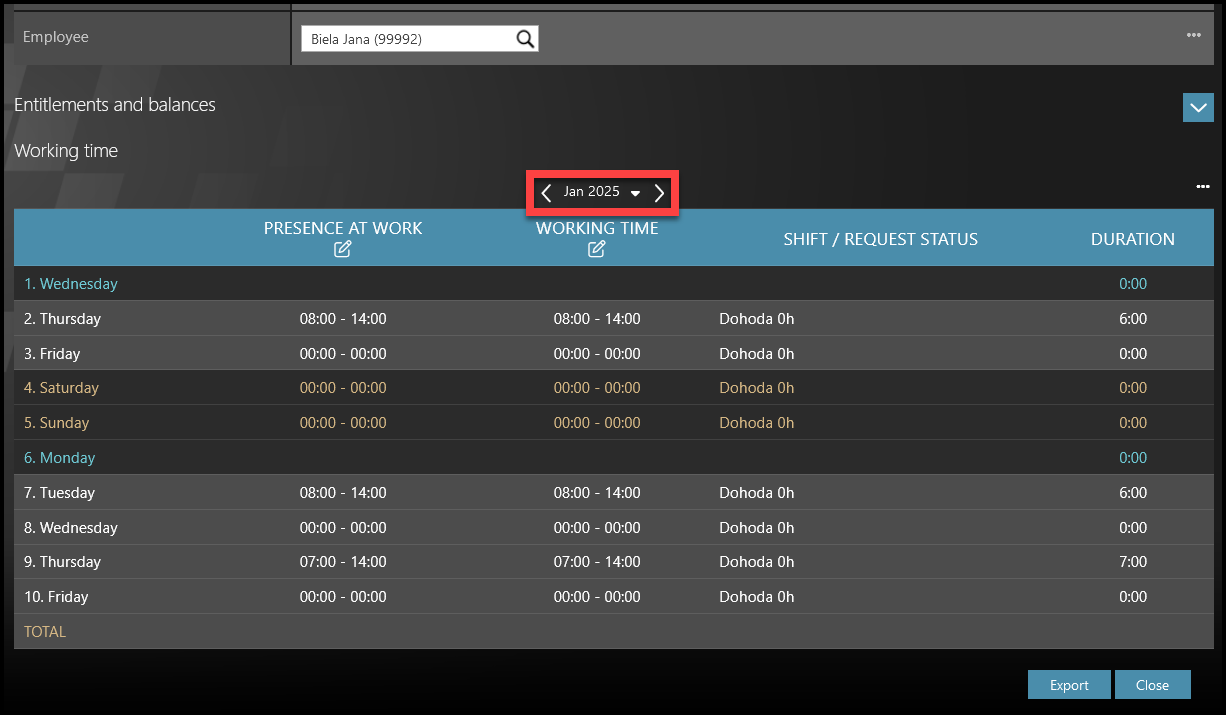Click Dohoda 0h status for 10. Friday
Image resolution: width=1226 pixels, height=715 pixels.
[x=756, y=597]
